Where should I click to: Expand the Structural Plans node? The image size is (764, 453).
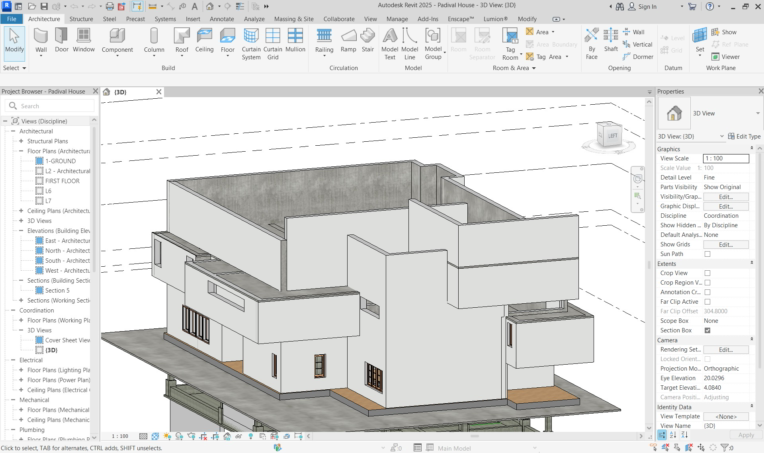[21, 141]
